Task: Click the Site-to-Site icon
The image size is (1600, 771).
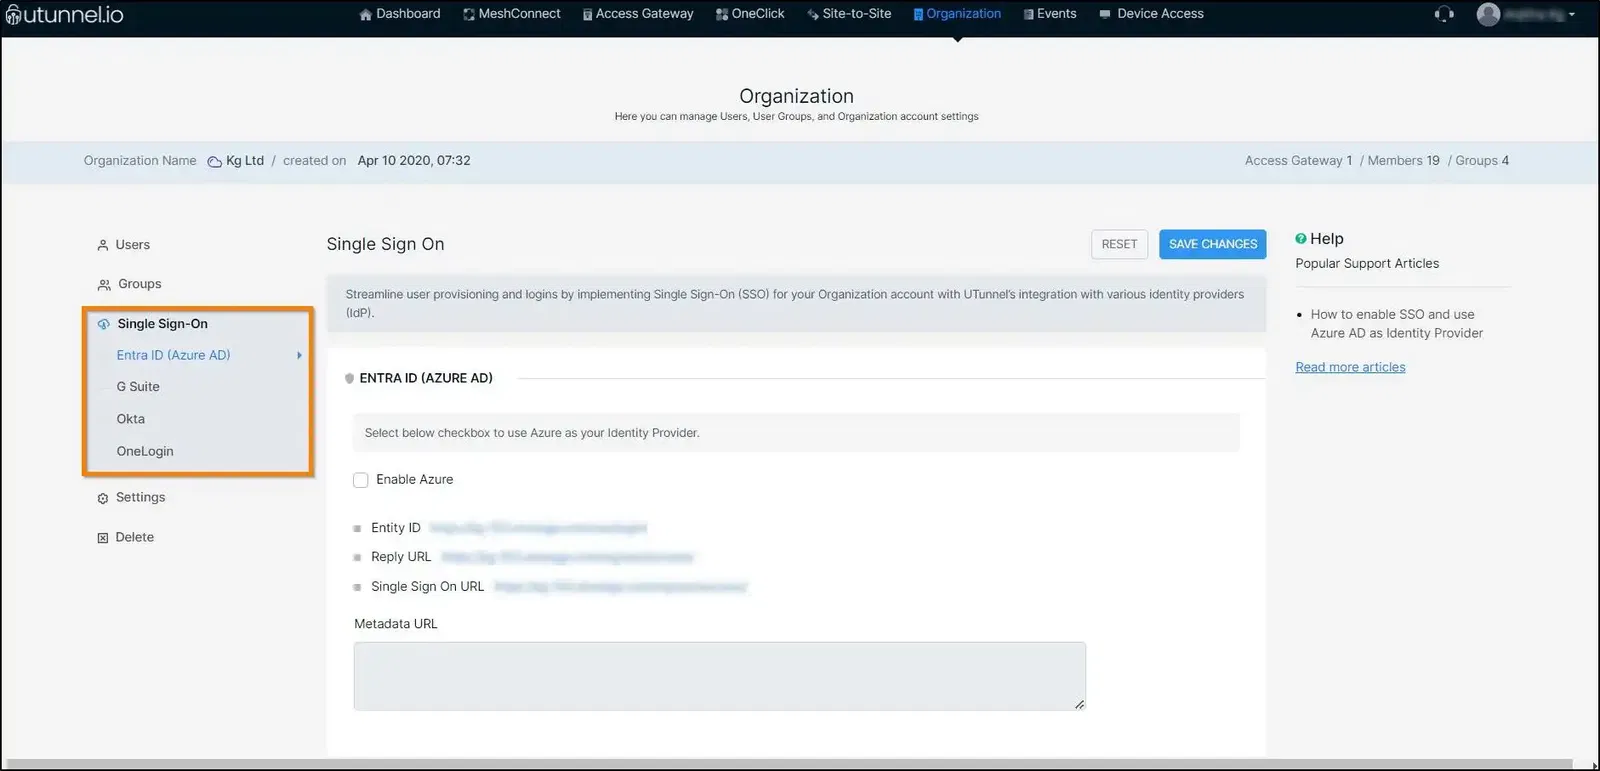Action: coord(813,14)
